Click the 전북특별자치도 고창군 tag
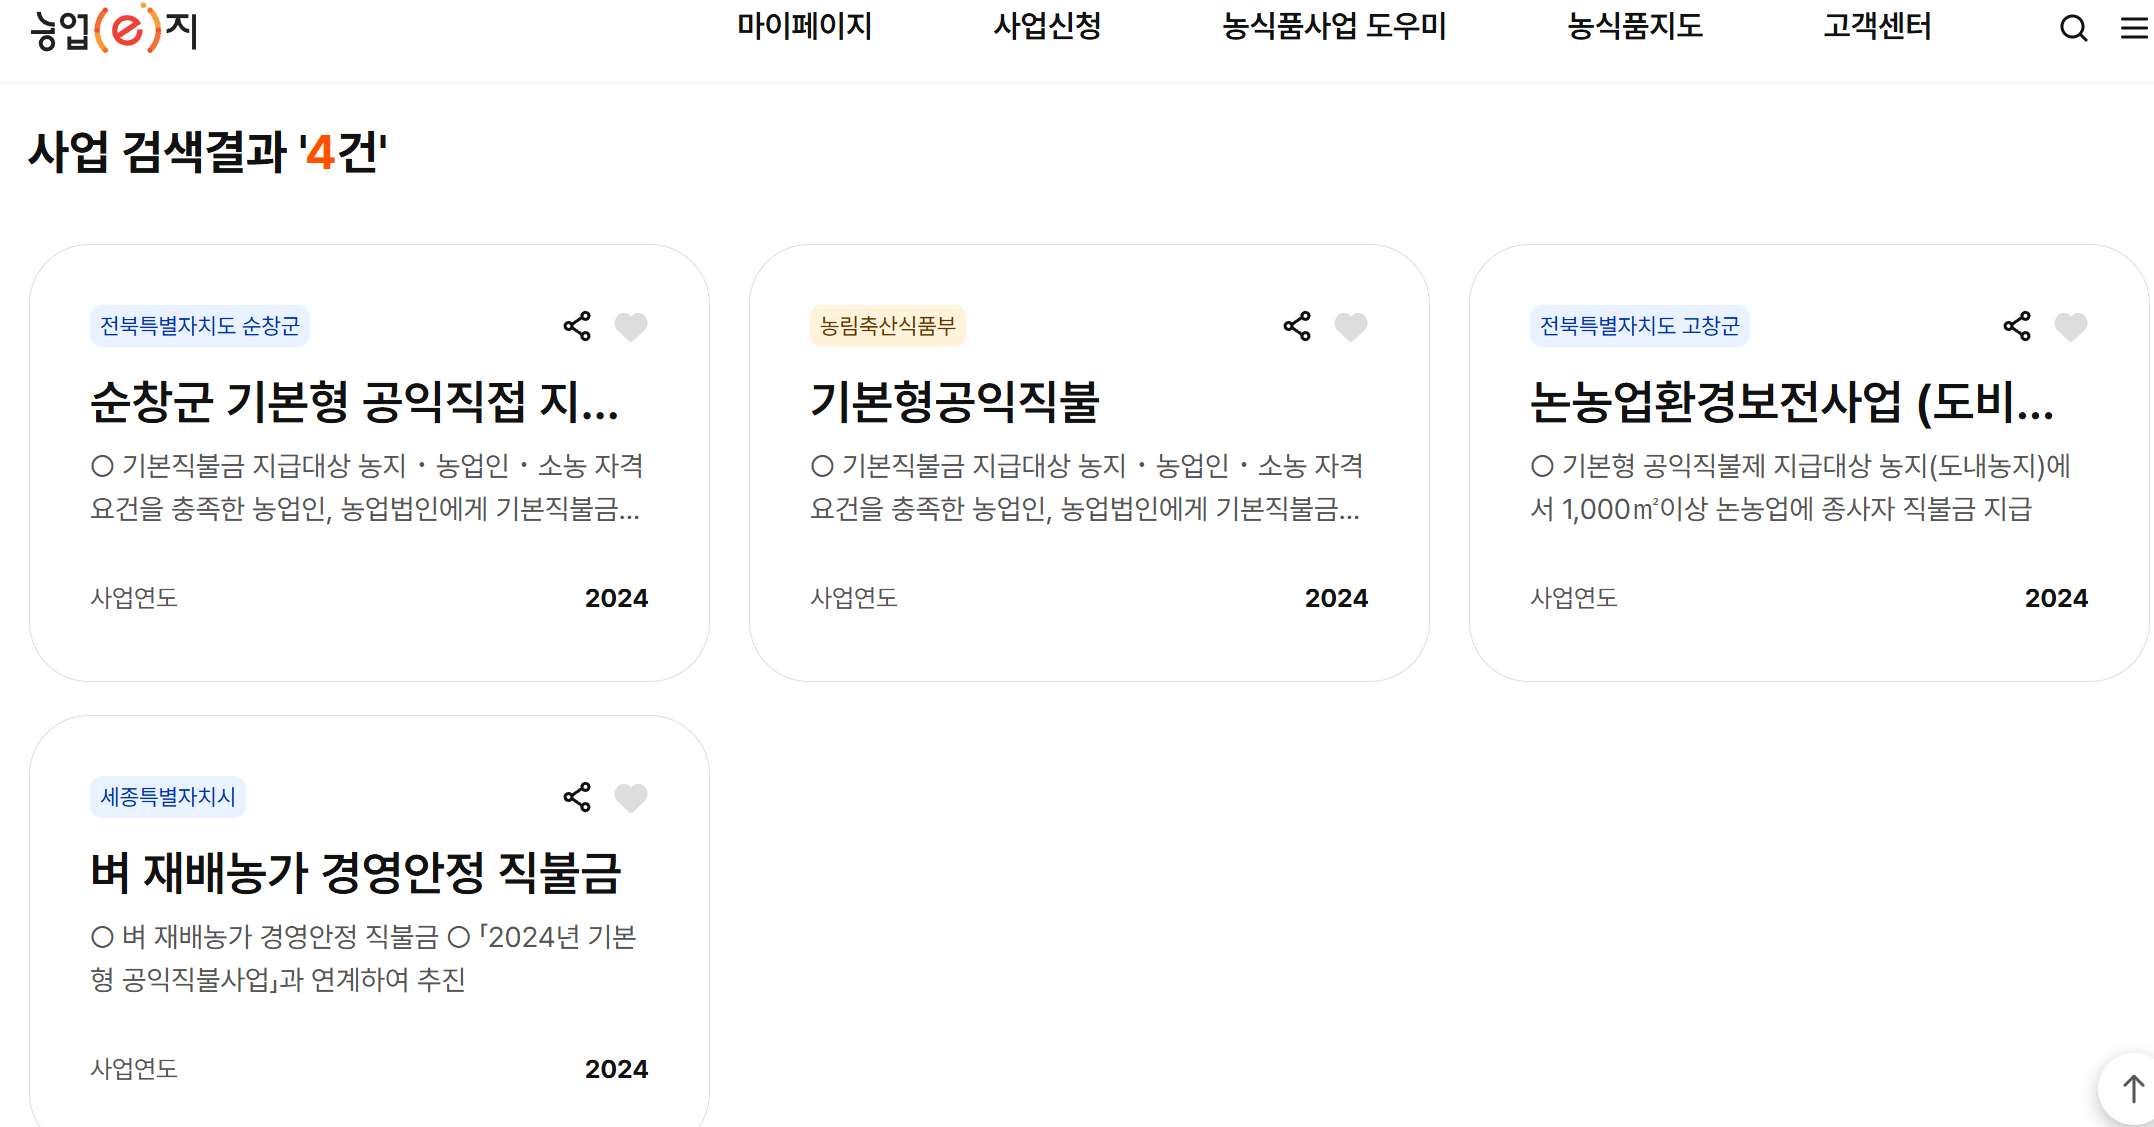This screenshot has height=1127, width=2154. [1639, 326]
